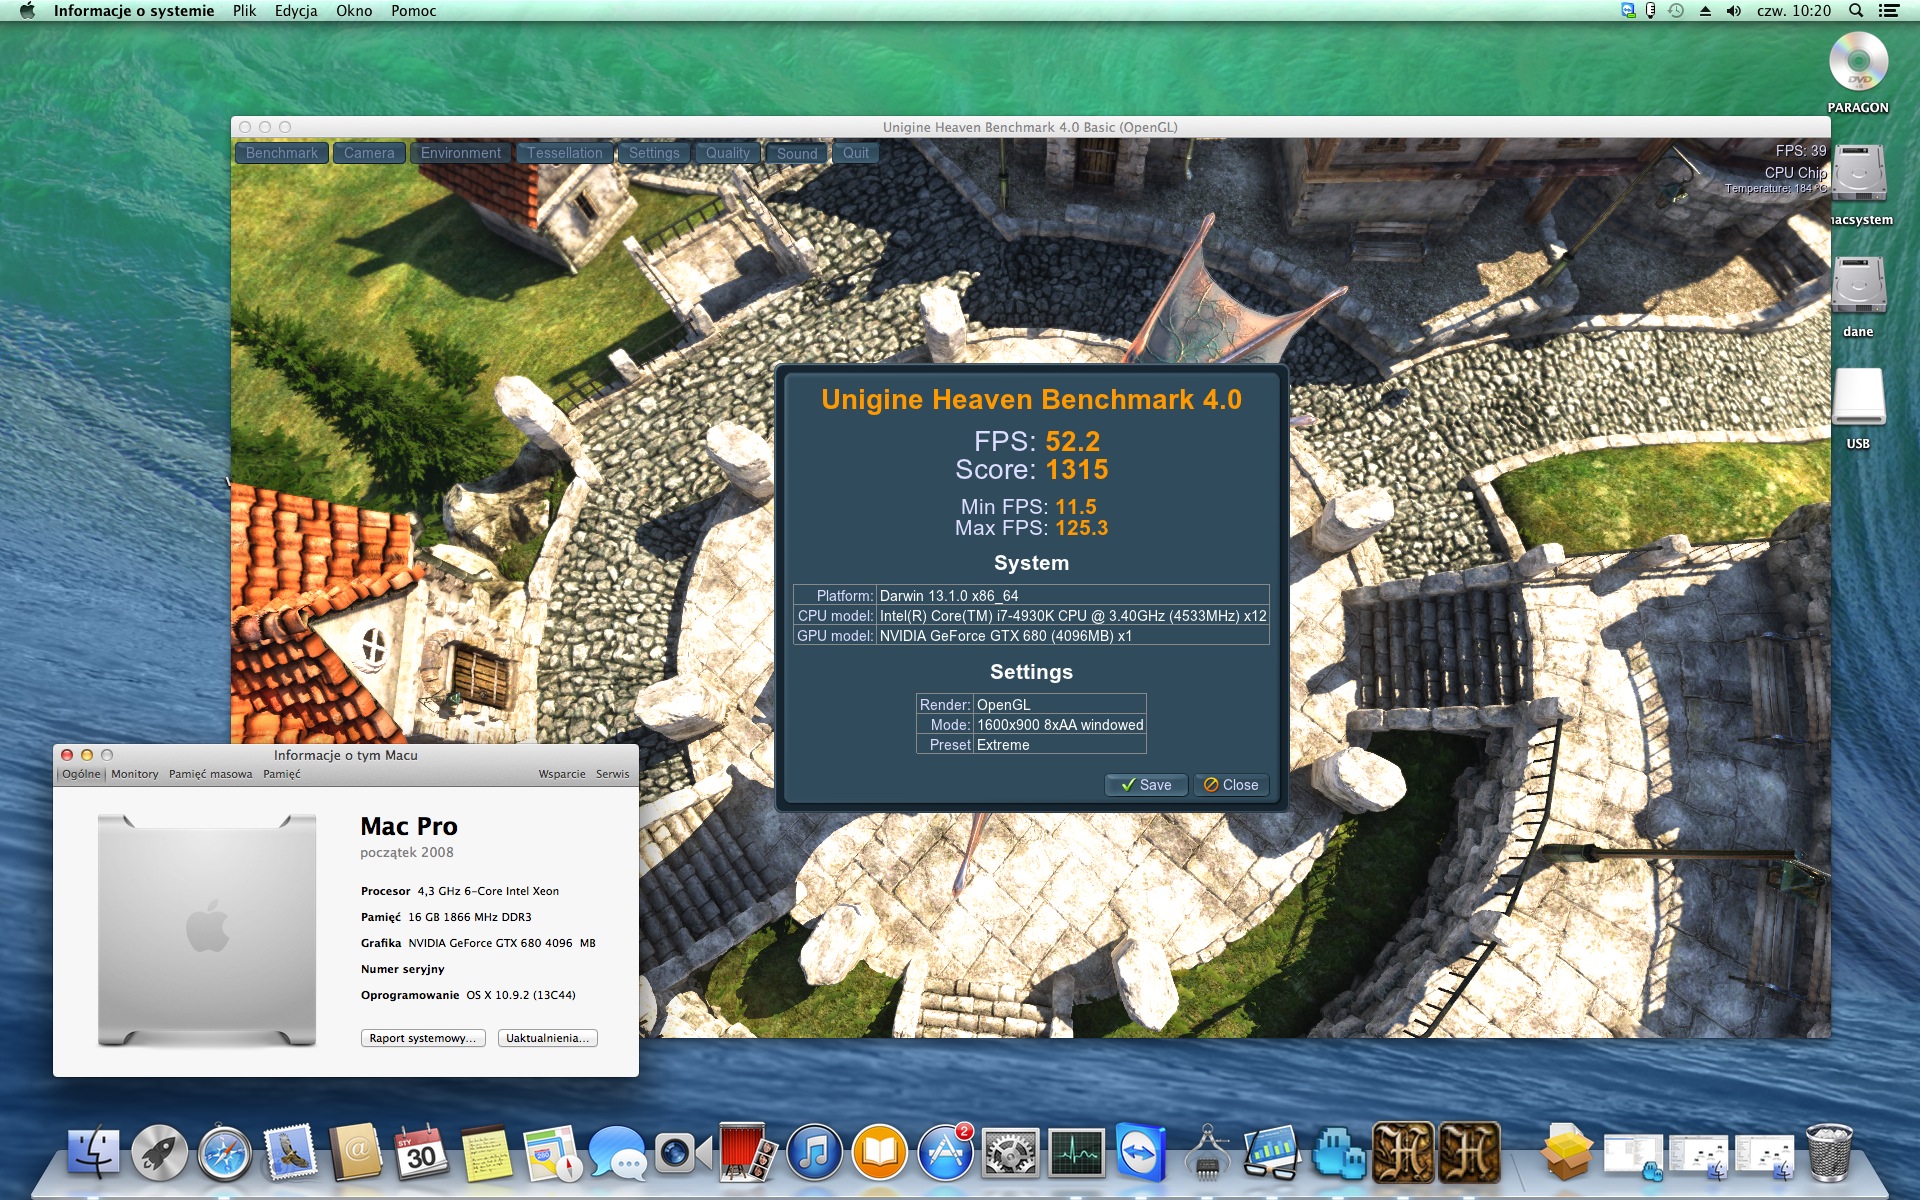Open Heaven's Environment menu
1920x1200 pixels.
coord(461,153)
